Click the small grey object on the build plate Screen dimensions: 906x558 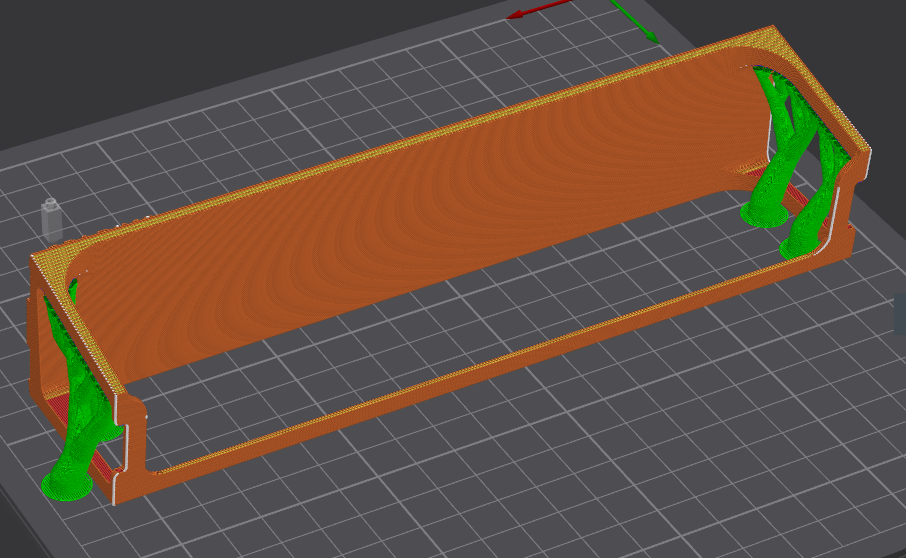(51, 220)
